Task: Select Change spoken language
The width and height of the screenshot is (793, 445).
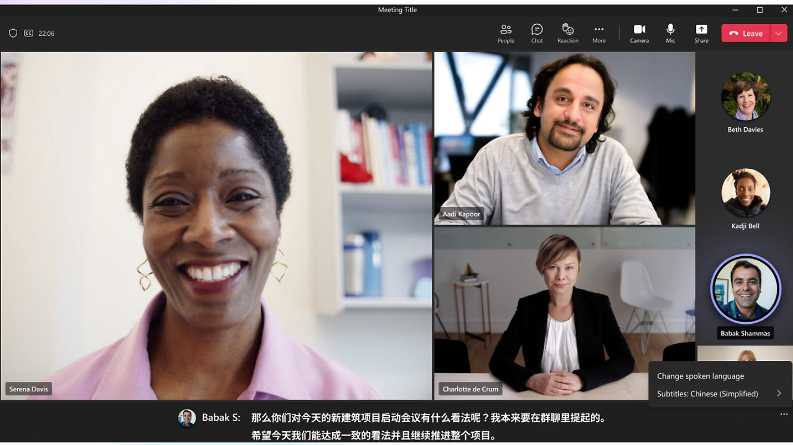Action: point(700,376)
